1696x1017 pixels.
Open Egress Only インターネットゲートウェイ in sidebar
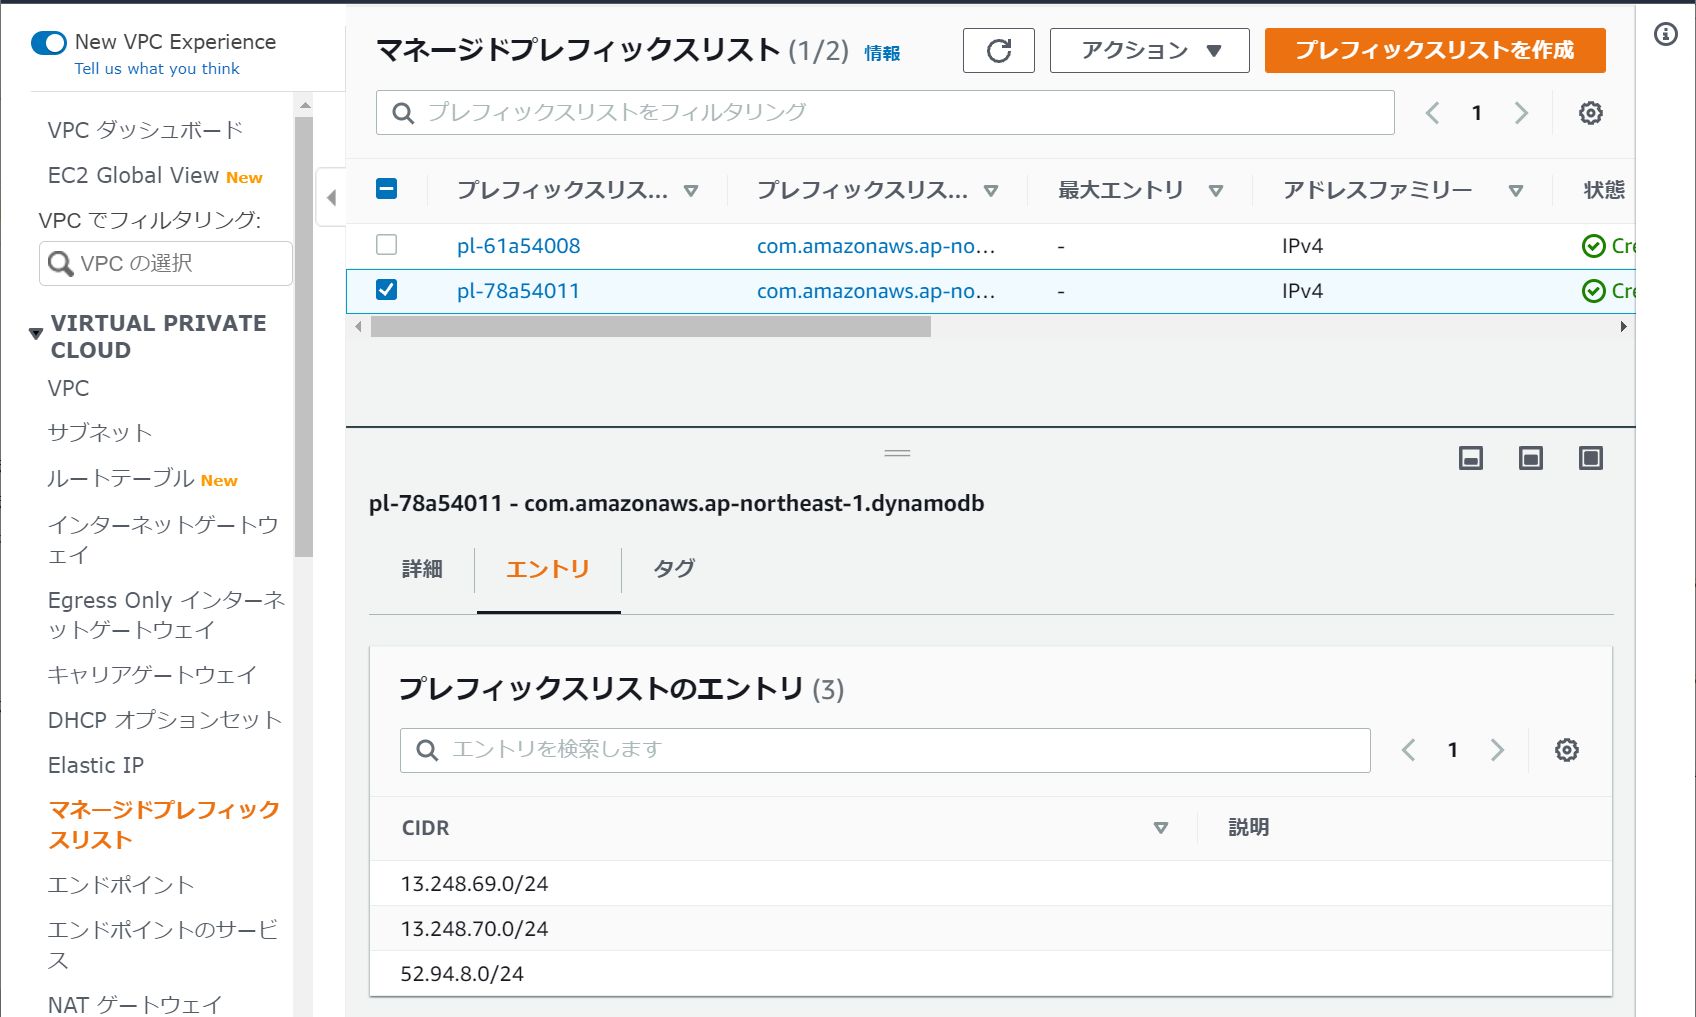[x=166, y=615]
